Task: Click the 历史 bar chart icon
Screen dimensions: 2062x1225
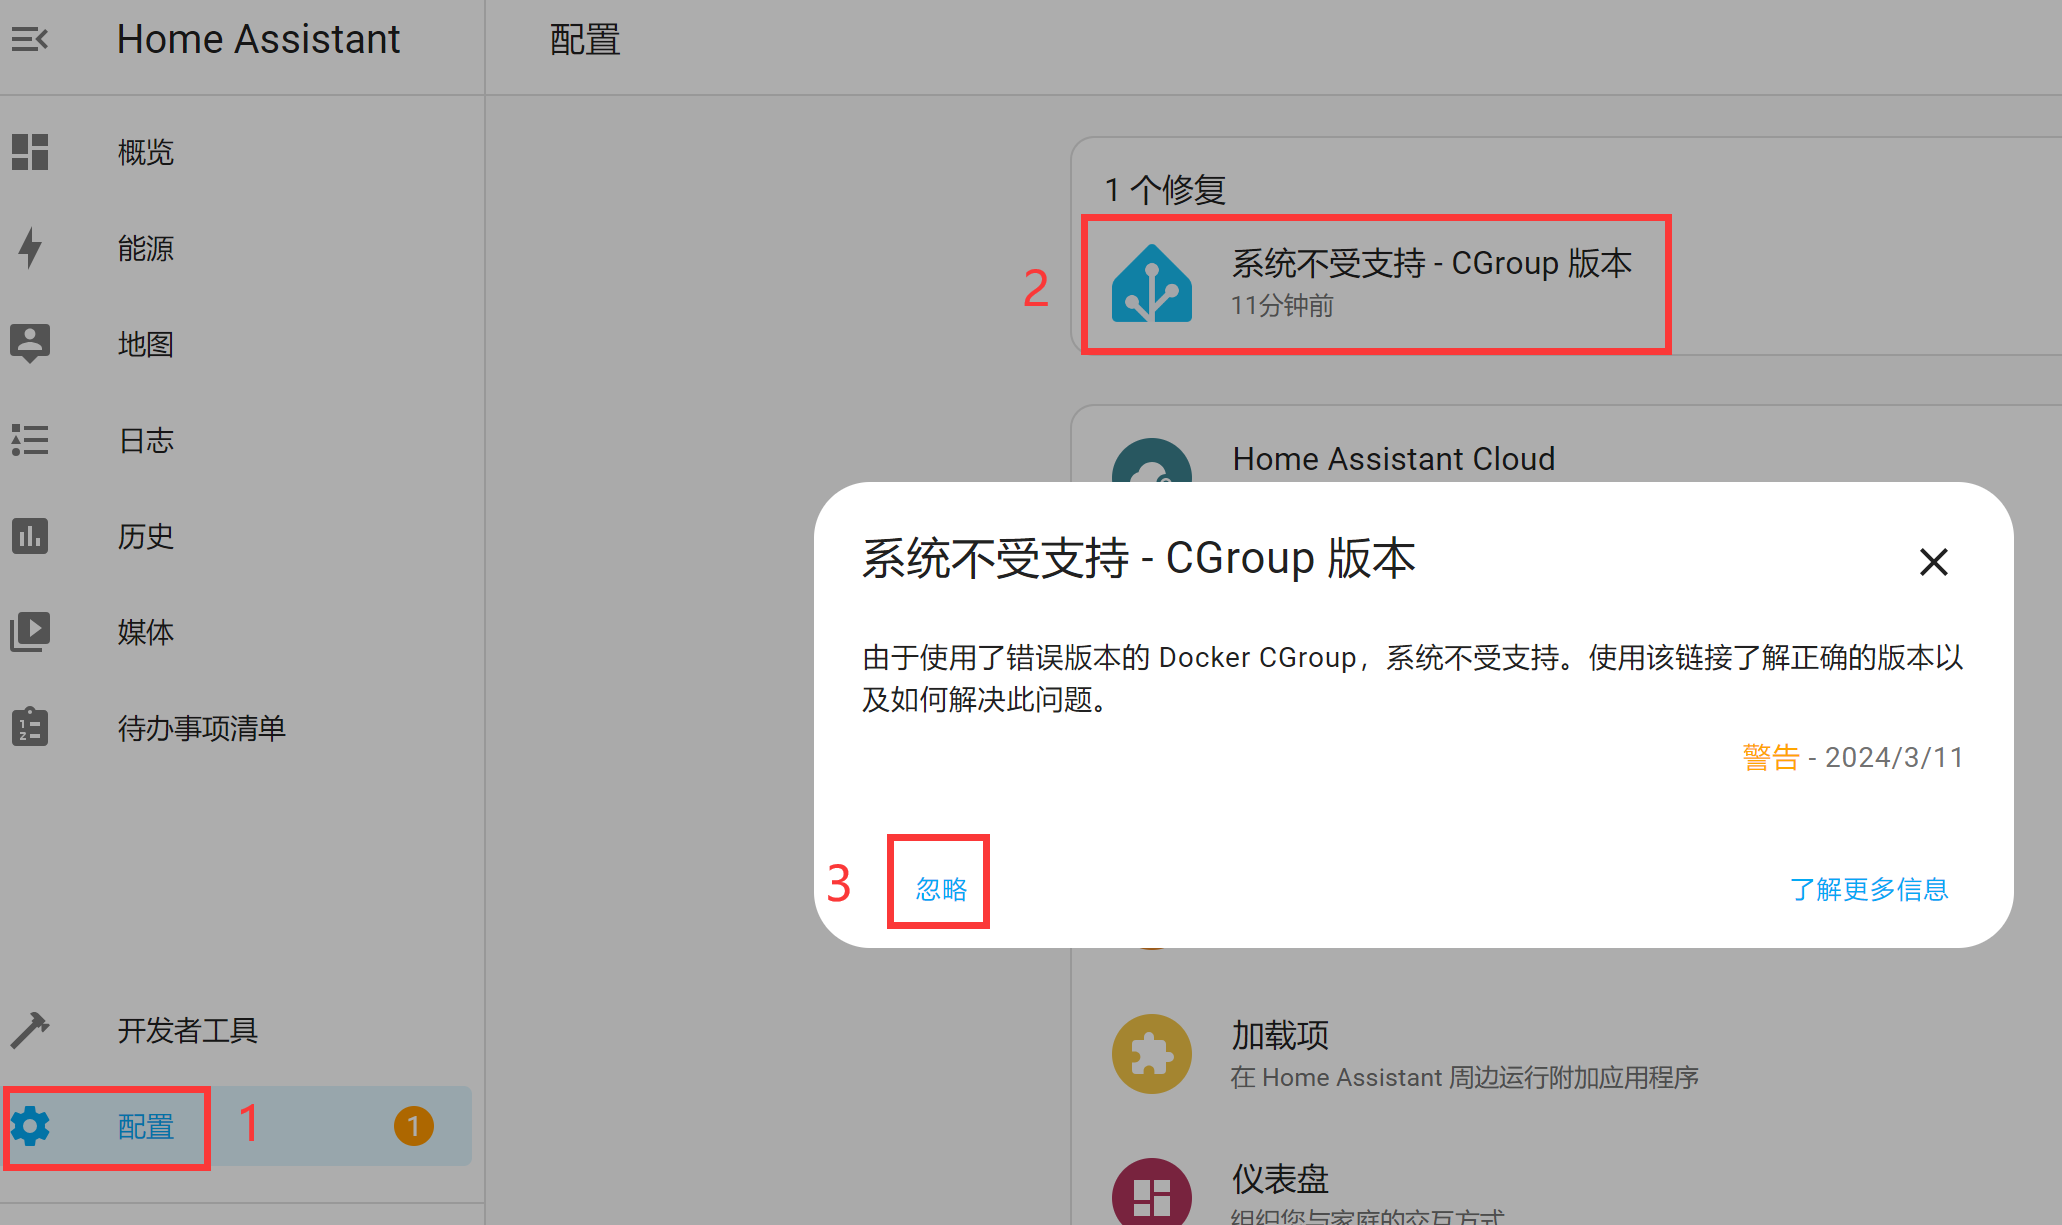Action: pos(30,536)
